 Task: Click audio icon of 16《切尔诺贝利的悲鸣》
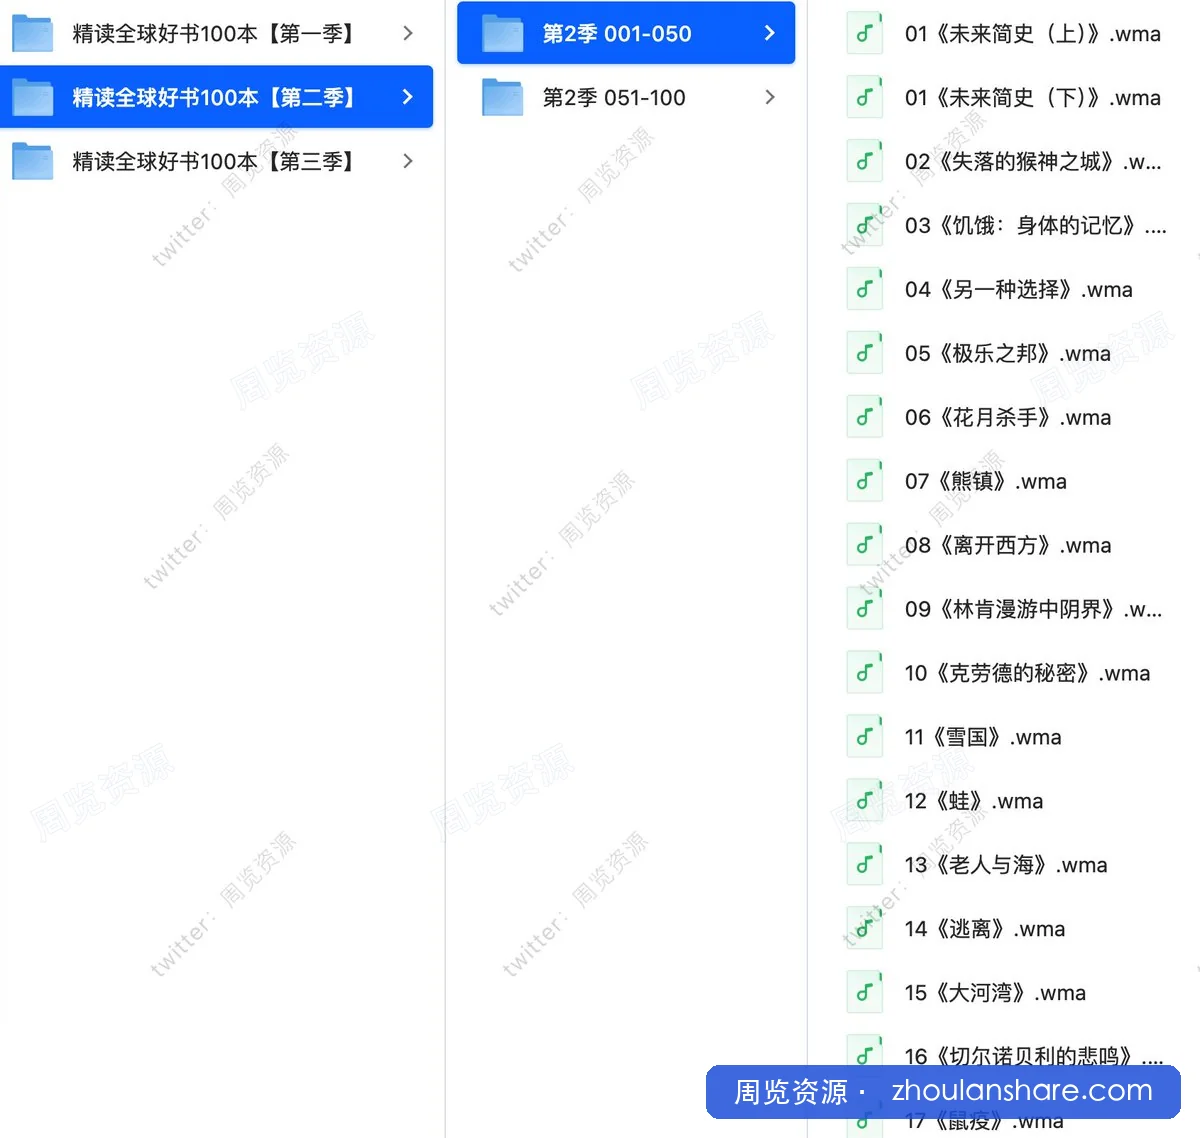coord(864,1055)
